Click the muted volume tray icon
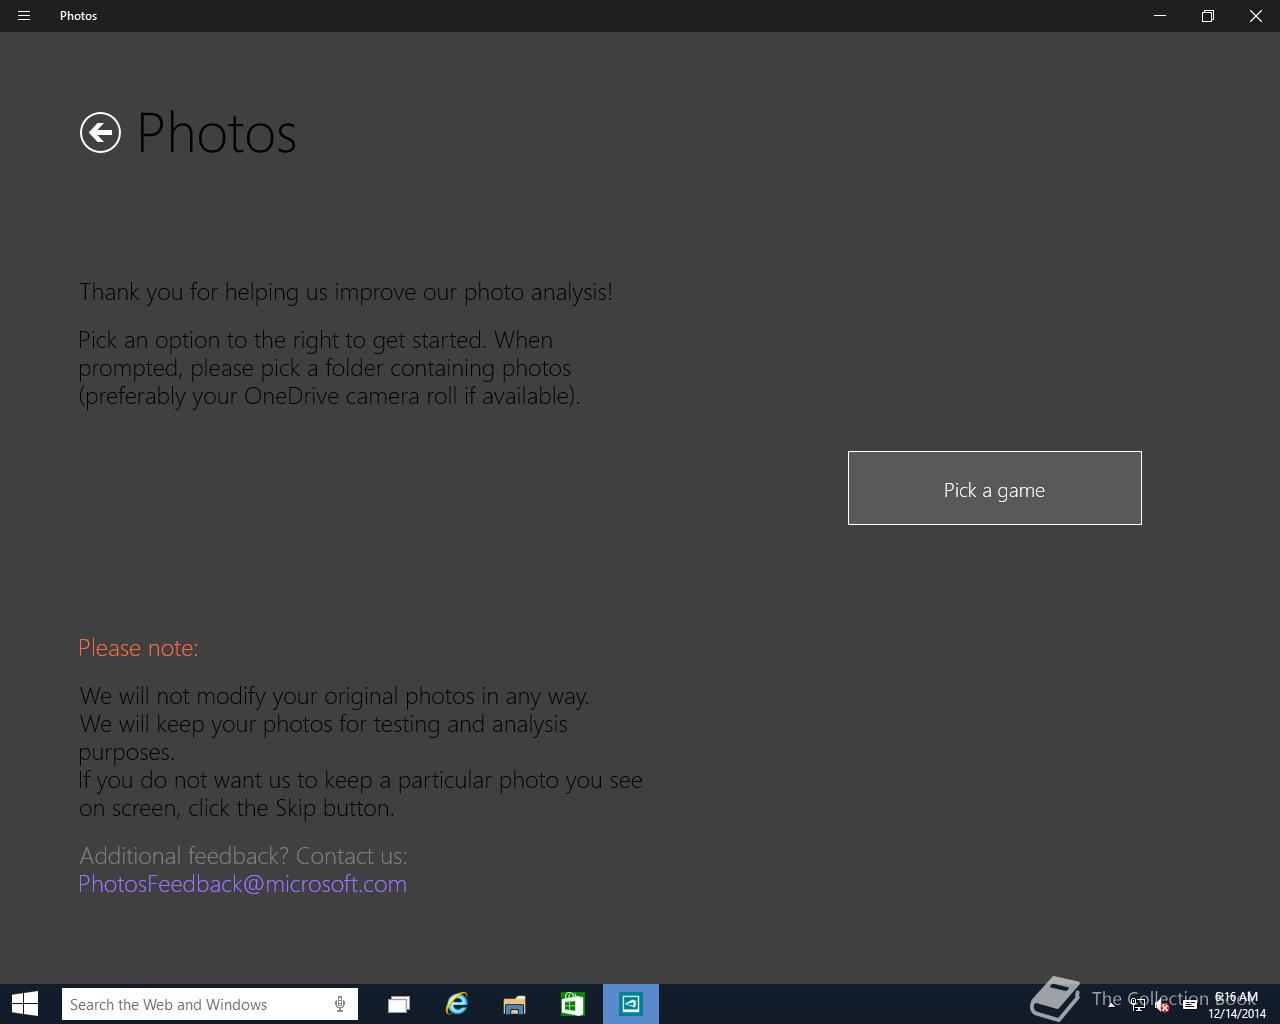This screenshot has width=1280, height=1024. point(1163,1005)
